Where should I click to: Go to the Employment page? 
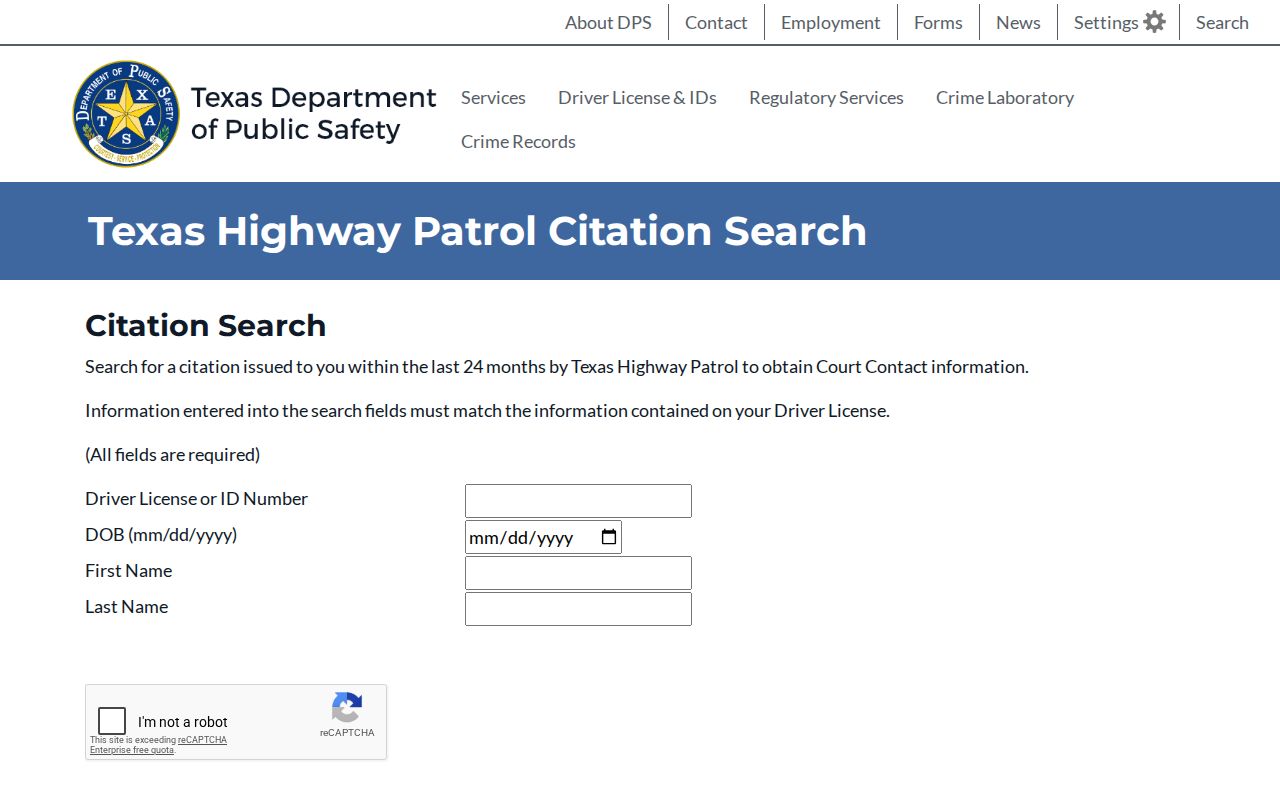(x=831, y=22)
